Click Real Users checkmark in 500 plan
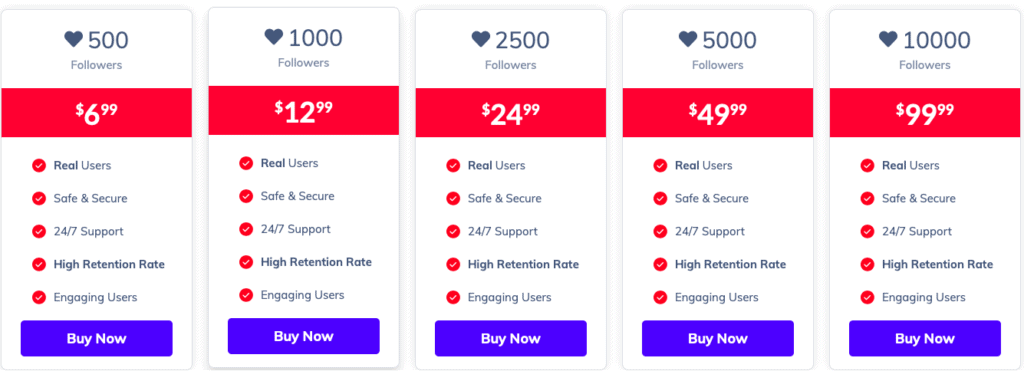The image size is (1024, 371). (39, 165)
